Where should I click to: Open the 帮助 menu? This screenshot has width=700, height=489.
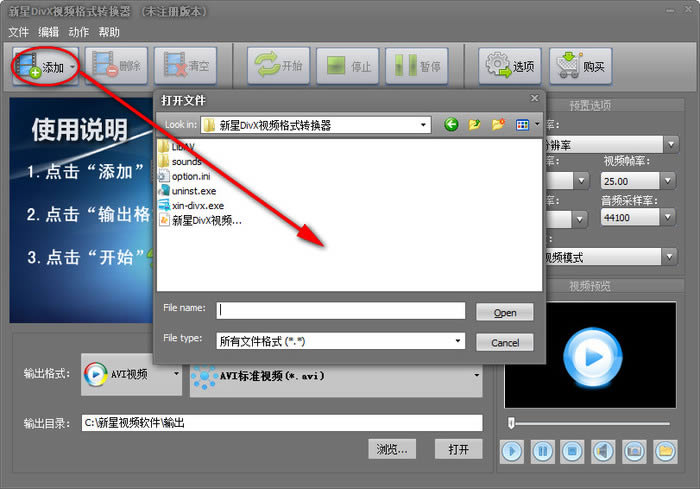click(x=109, y=32)
